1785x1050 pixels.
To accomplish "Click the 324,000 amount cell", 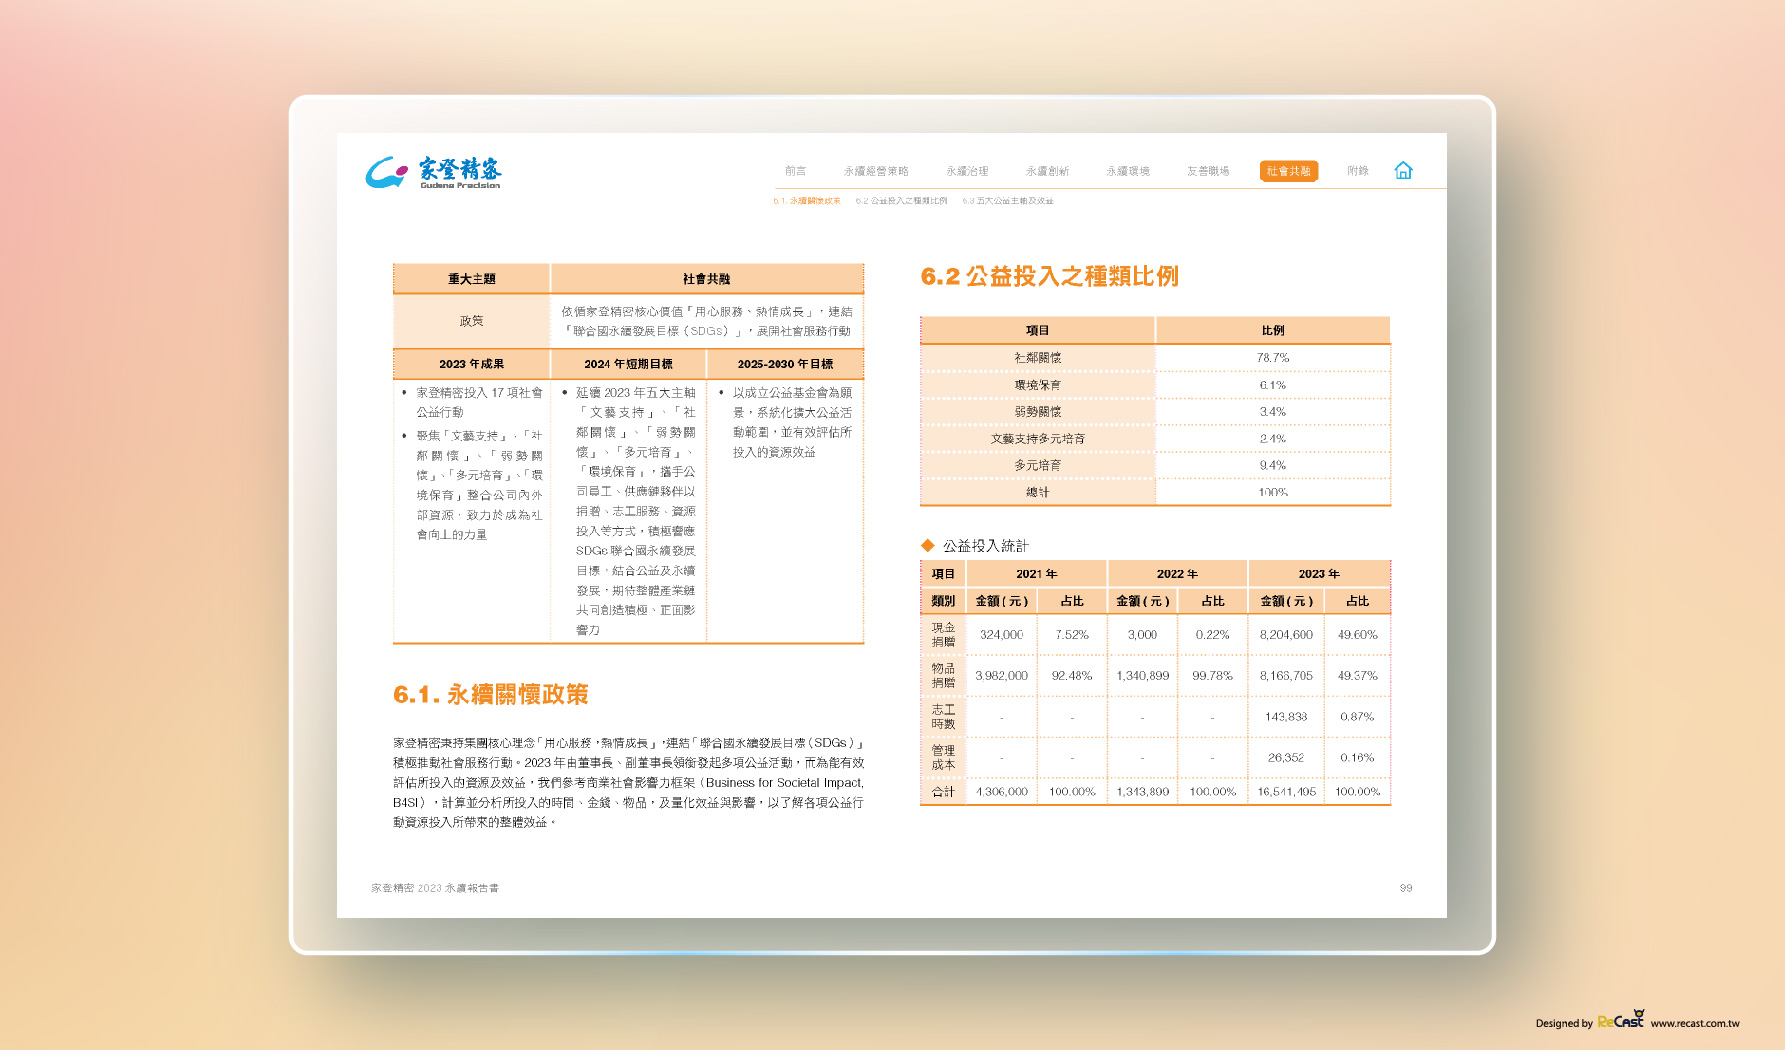I will [1001, 635].
